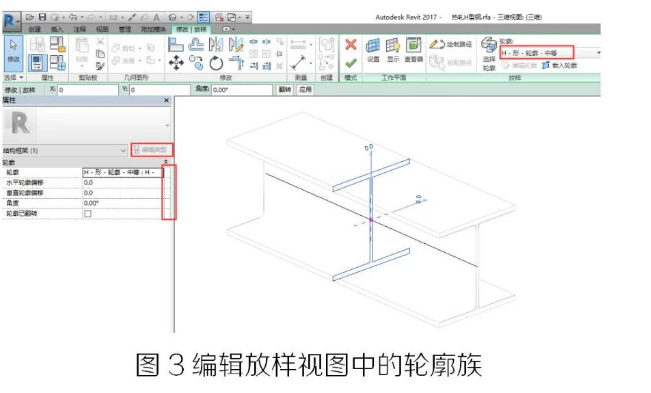Click the Undo arrow icon
The width and height of the screenshot is (651, 393).
coord(73,17)
